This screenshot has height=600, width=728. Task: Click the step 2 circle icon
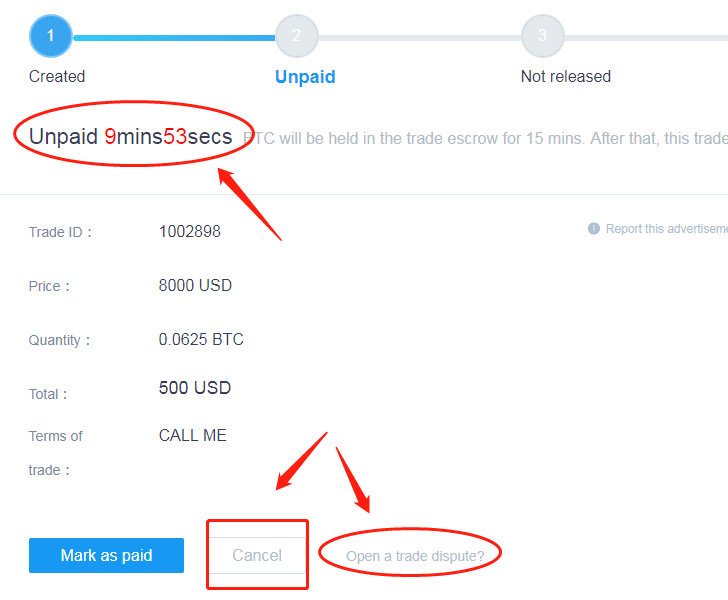point(296,36)
